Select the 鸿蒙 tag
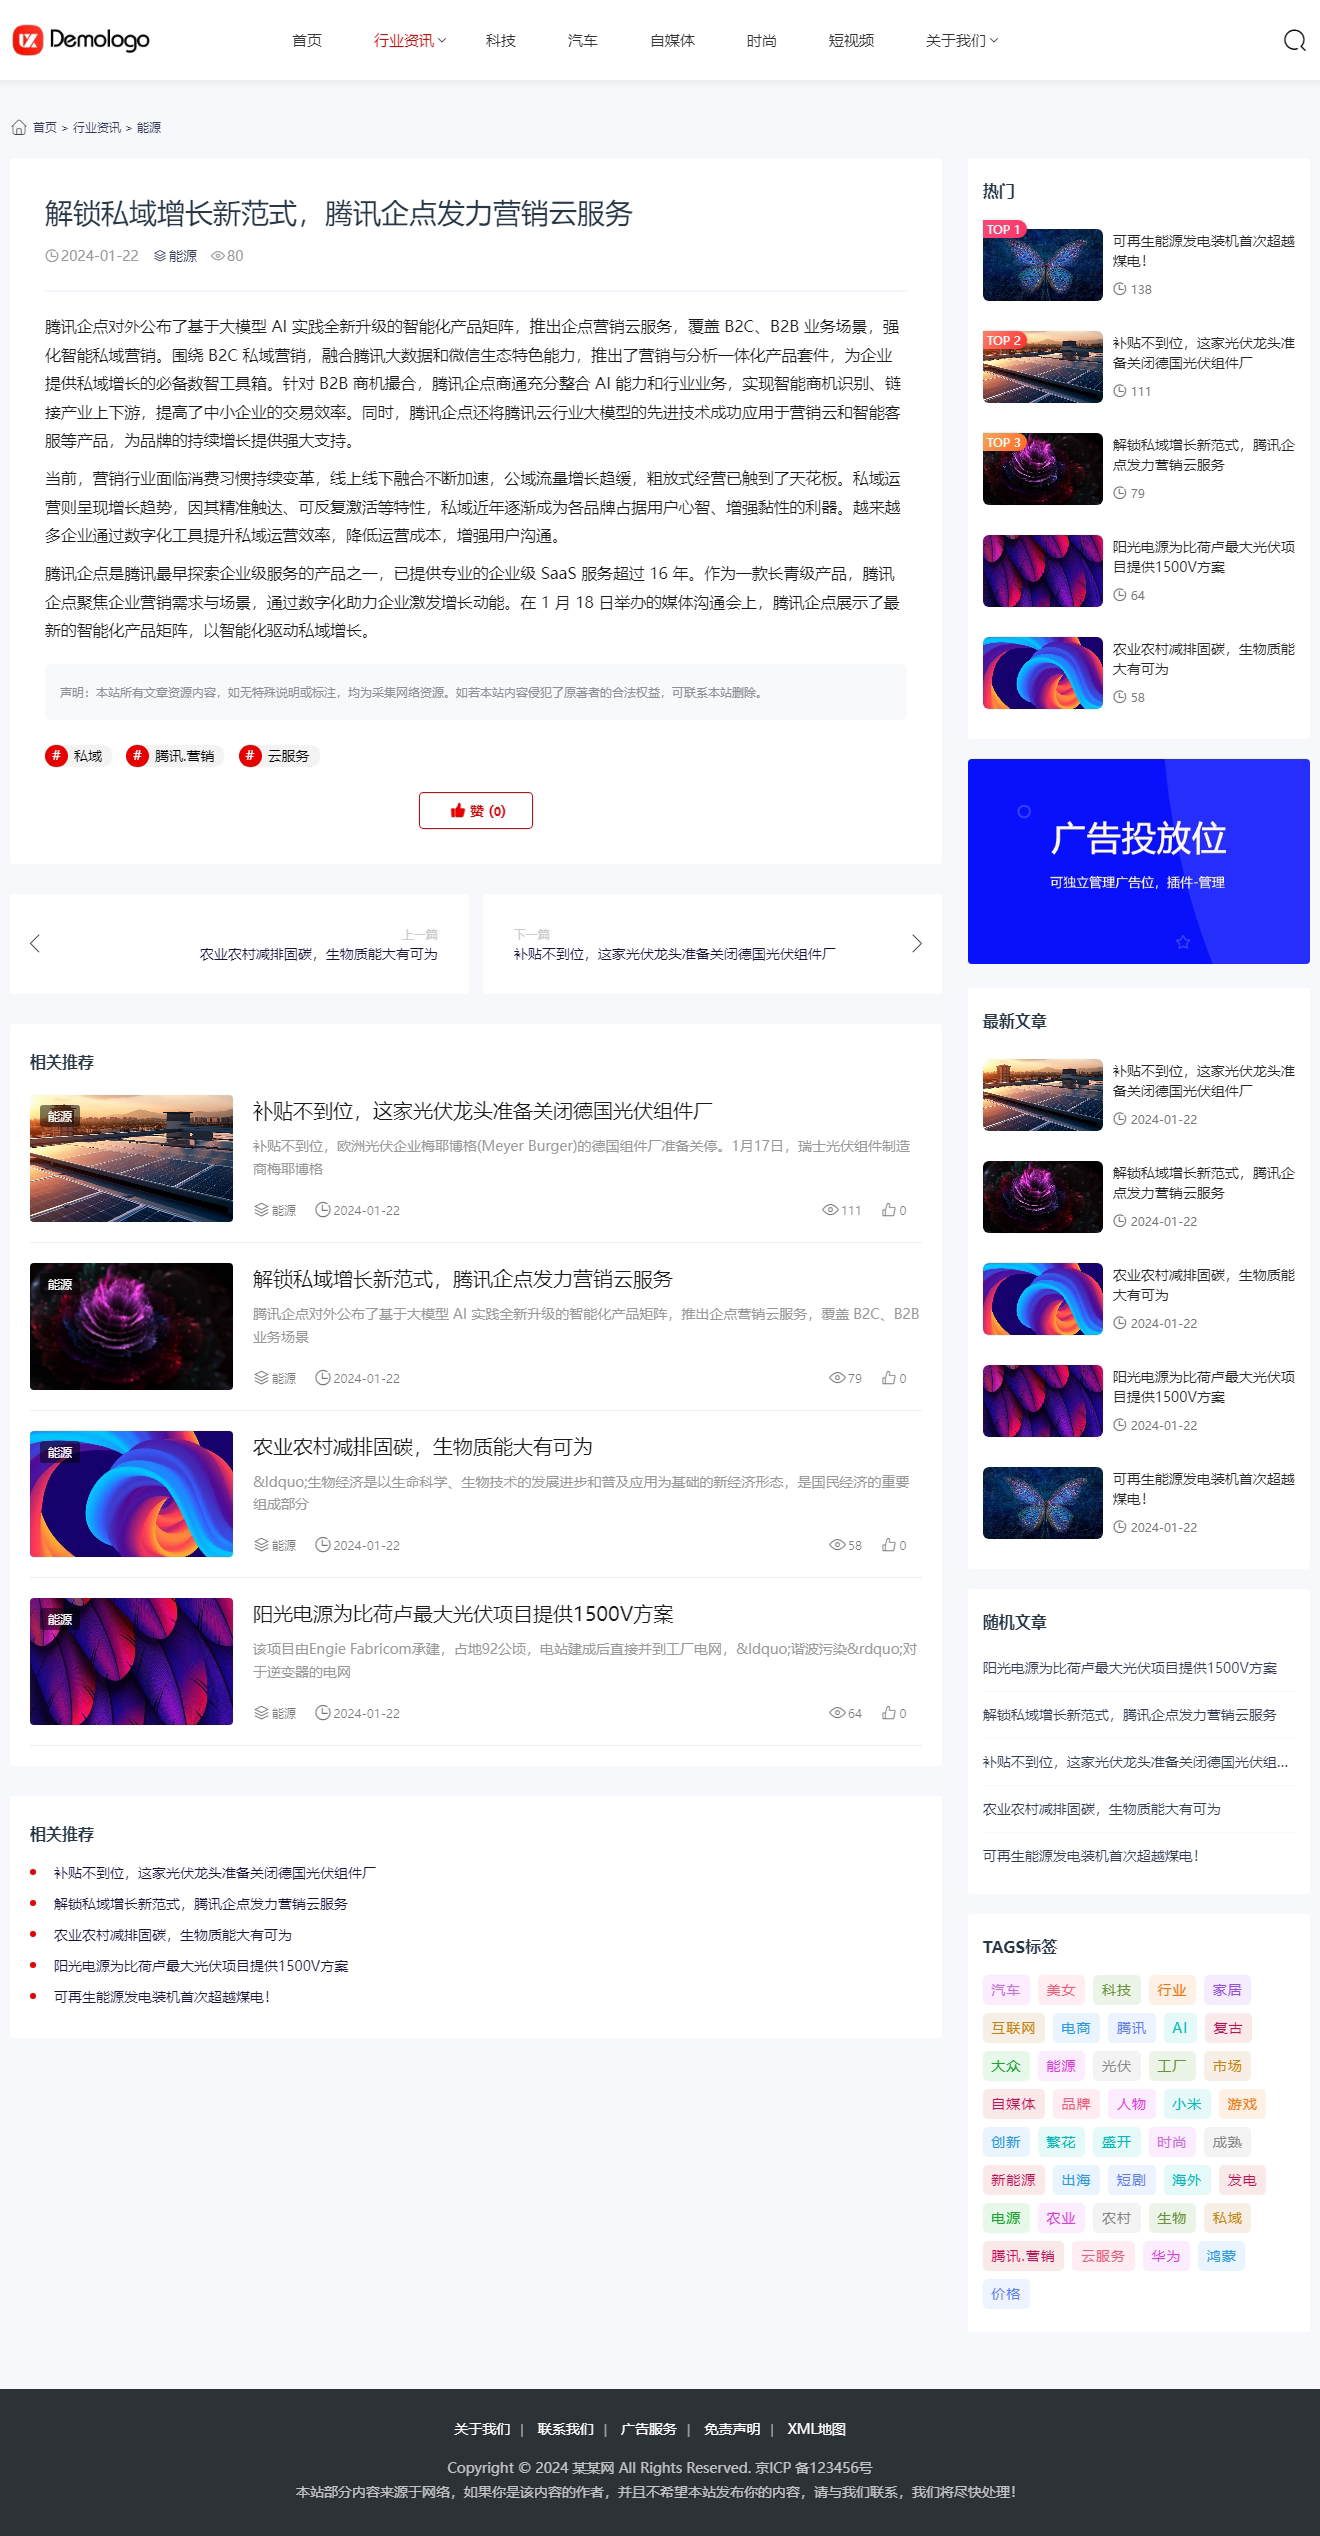 [x=1221, y=2256]
